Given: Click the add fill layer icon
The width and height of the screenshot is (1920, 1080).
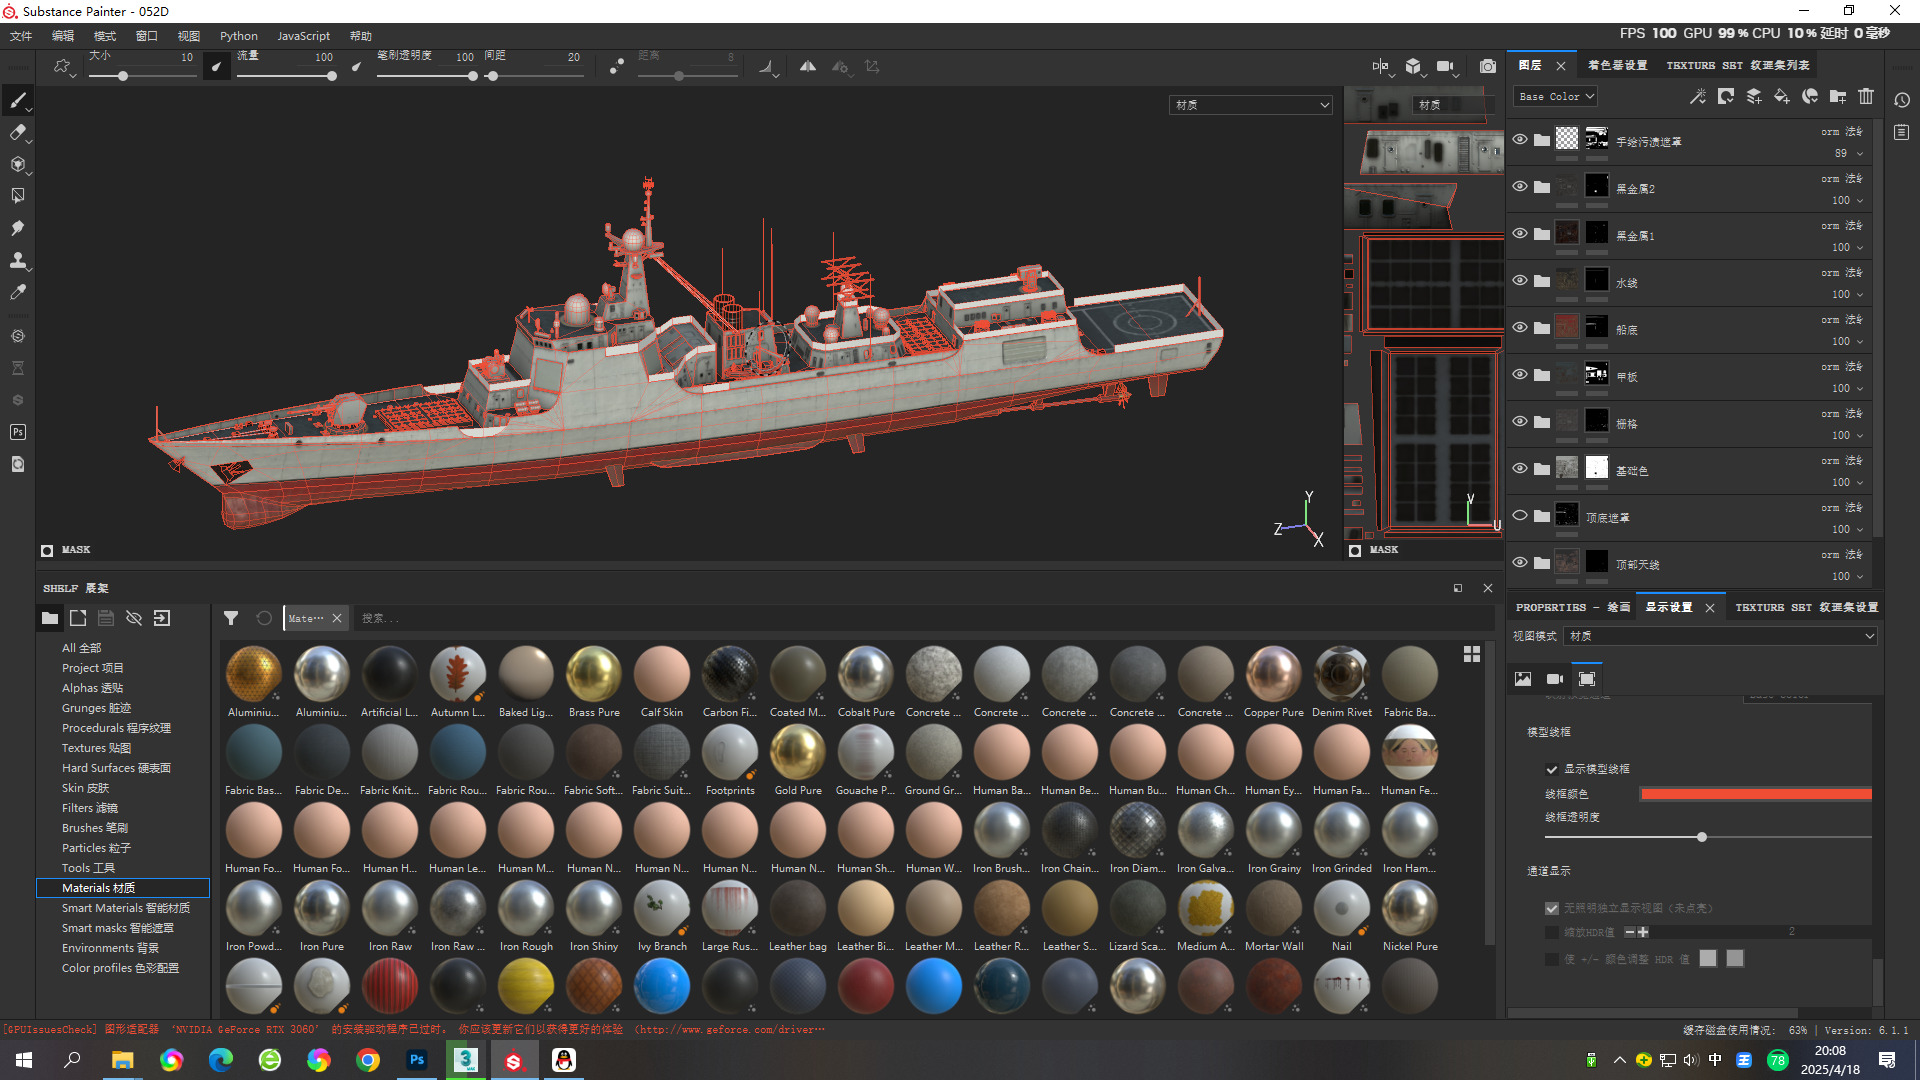Looking at the screenshot, I should [x=1782, y=97].
